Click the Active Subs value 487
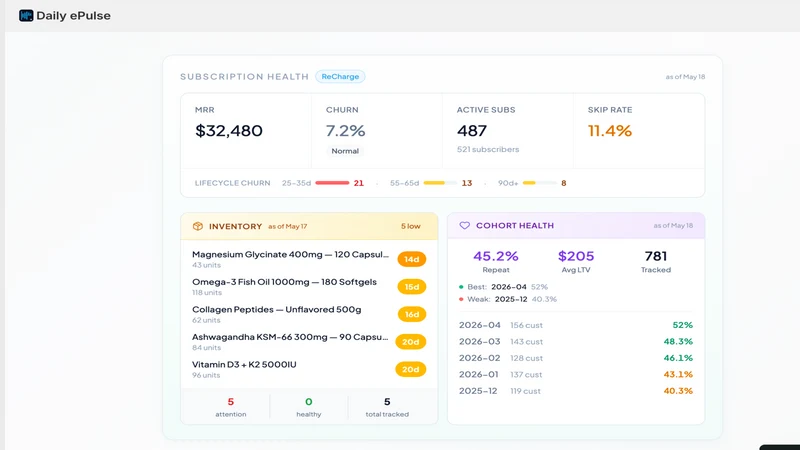The image size is (800, 450). pos(472,131)
